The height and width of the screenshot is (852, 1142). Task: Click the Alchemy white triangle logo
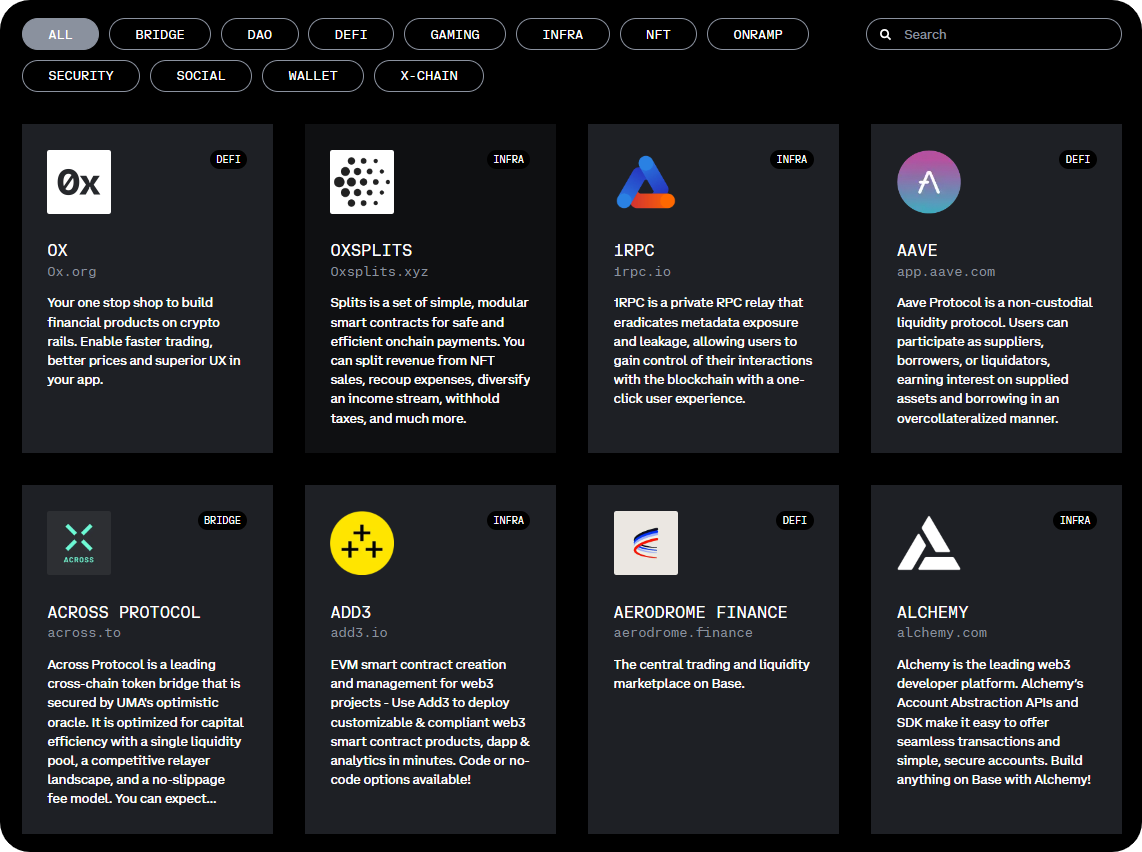tap(929, 543)
